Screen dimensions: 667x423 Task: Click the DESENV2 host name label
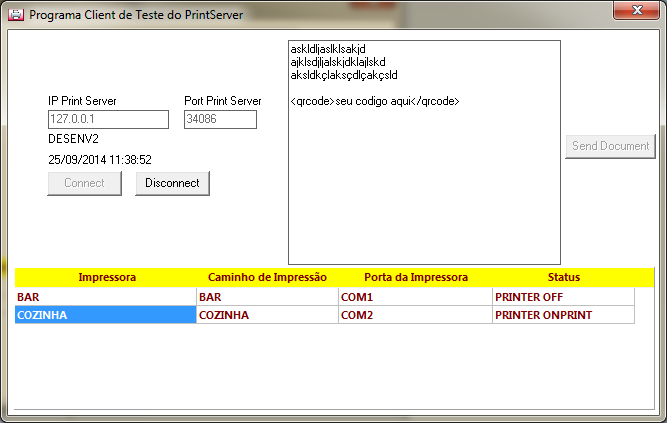73,139
